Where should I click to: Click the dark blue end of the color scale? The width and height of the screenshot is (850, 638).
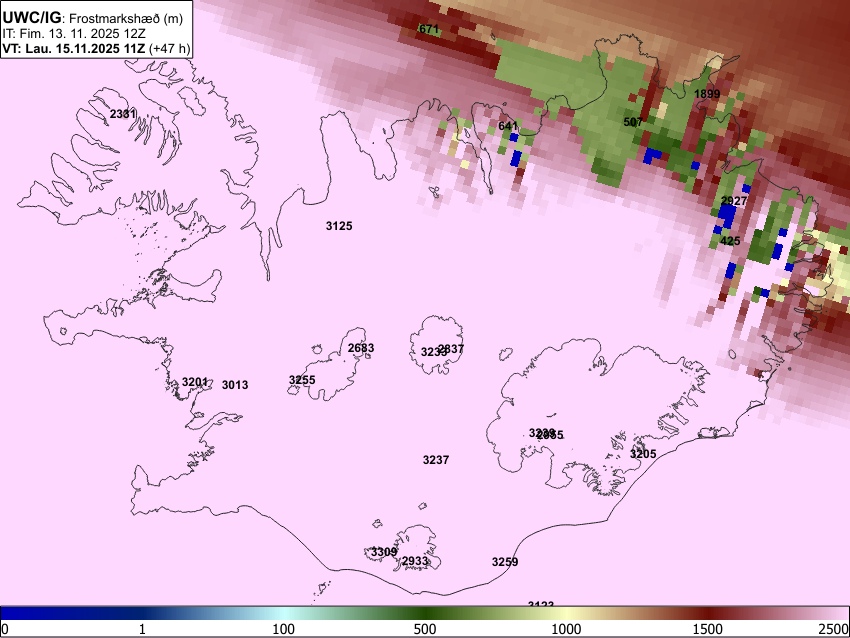(x=11, y=613)
